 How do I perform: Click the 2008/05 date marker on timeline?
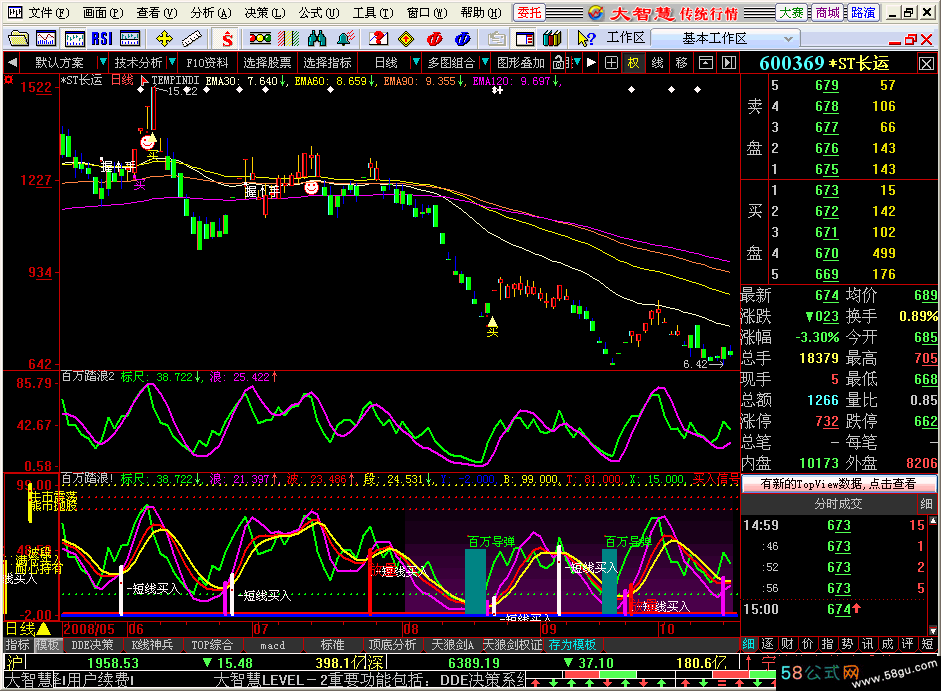pyautogui.click(x=89, y=629)
